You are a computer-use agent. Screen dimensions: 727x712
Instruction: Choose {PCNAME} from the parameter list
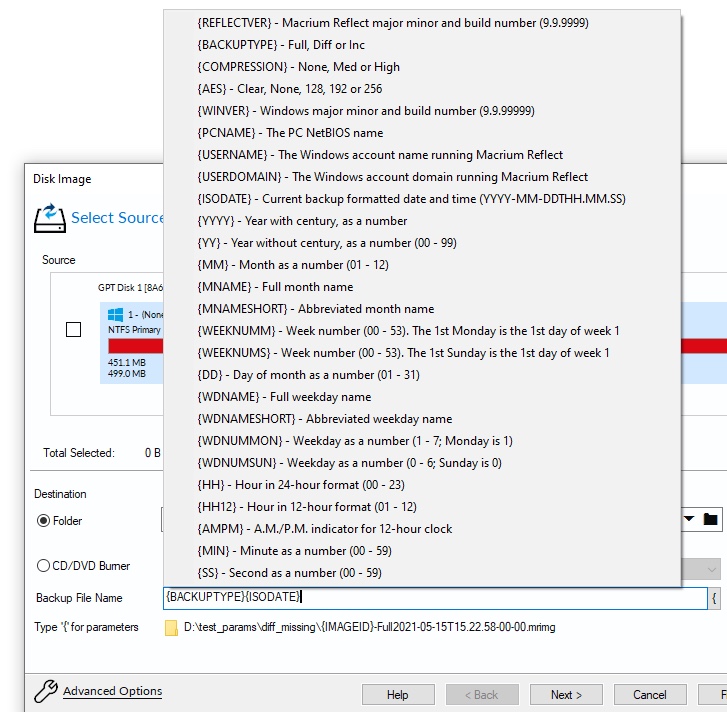tap(290, 133)
